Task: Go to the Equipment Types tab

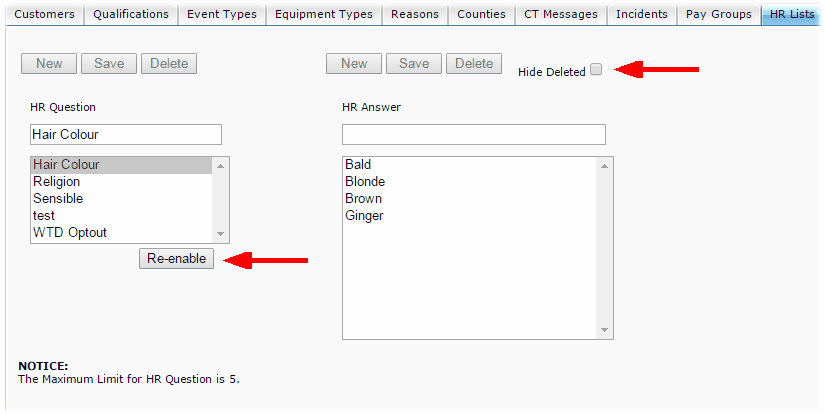Action: tap(323, 14)
